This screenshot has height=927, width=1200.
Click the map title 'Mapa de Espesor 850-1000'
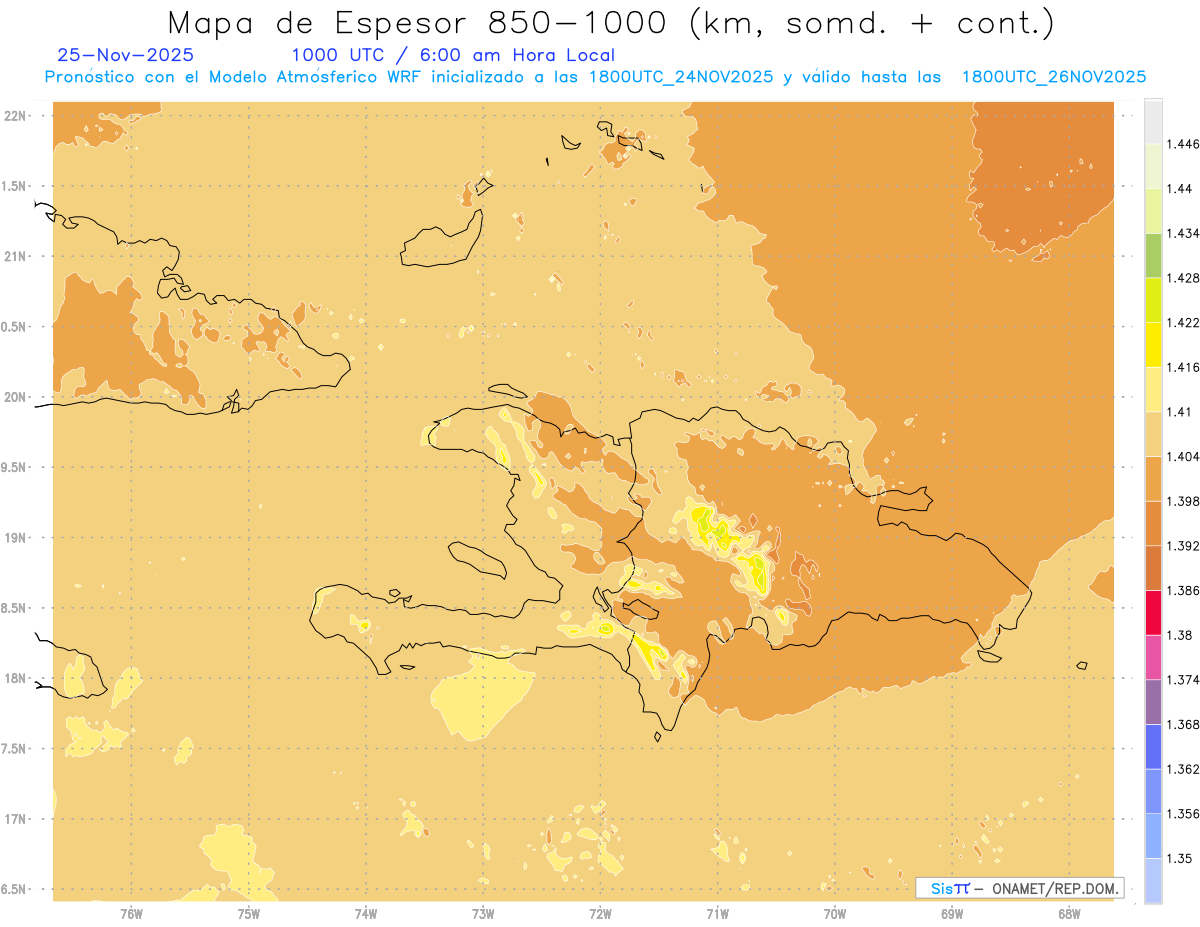click(420, 22)
